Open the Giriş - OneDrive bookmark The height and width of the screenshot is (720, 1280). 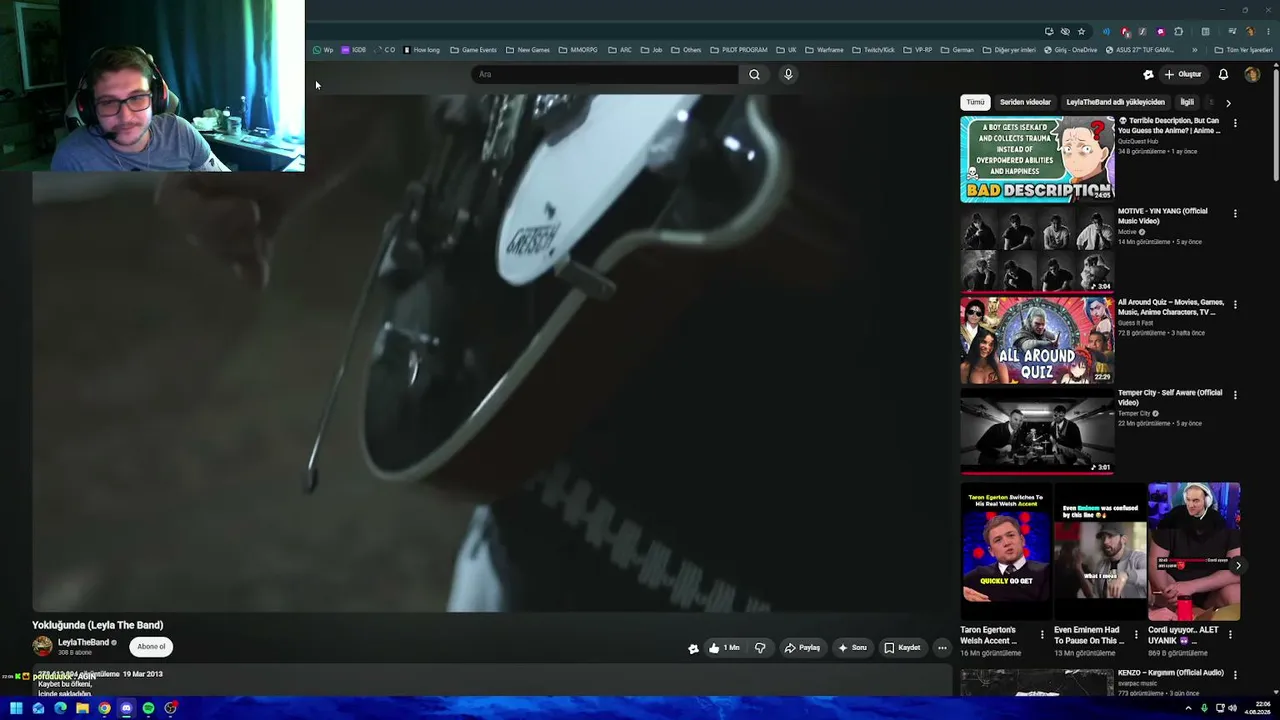[x=1071, y=50]
